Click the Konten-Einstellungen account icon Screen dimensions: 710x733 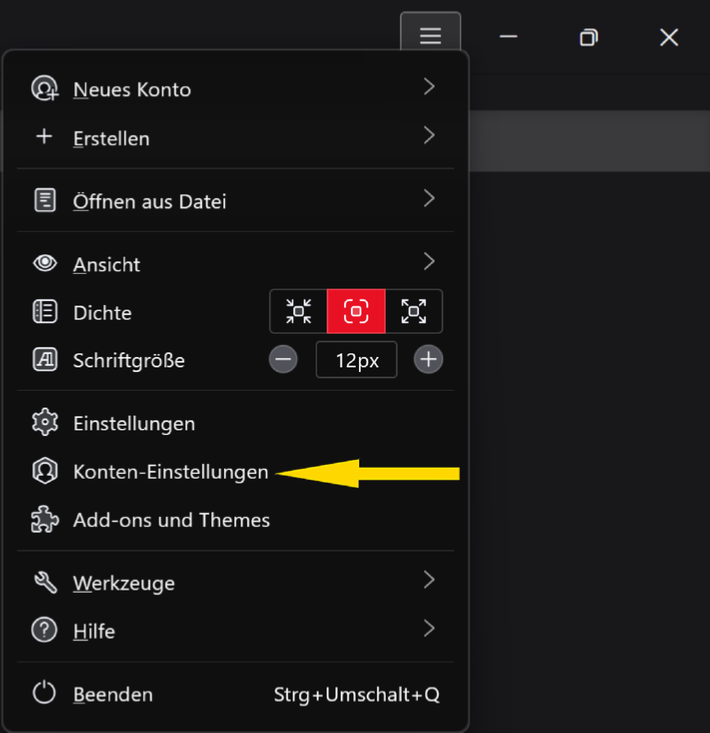point(45,472)
